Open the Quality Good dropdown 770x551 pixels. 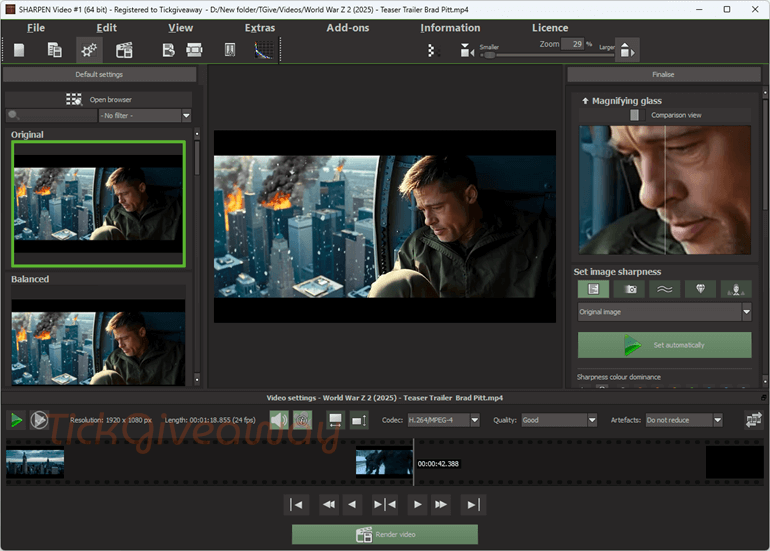pyautogui.click(x=559, y=420)
